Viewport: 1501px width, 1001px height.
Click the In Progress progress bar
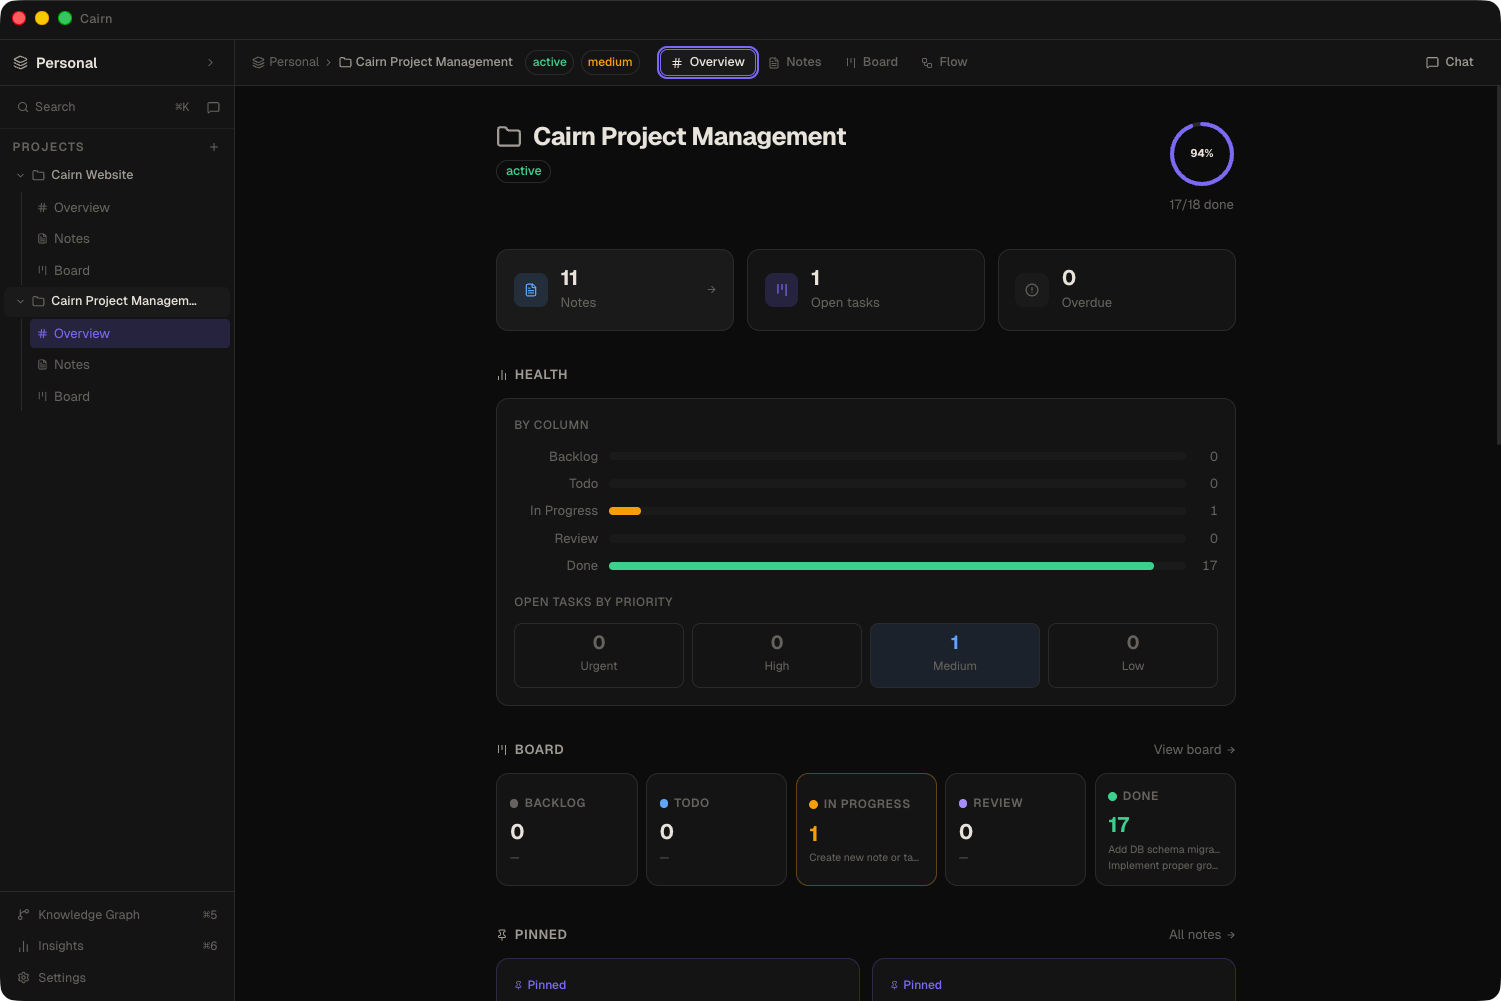[x=897, y=511]
